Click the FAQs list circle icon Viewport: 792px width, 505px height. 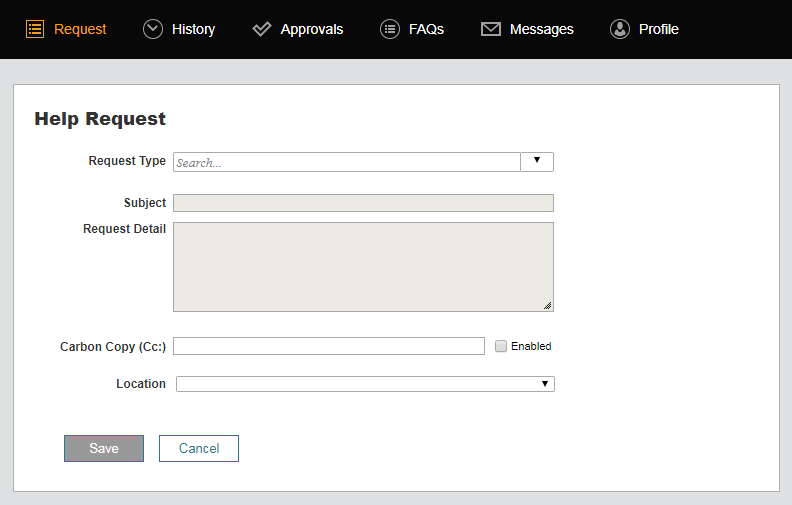point(390,29)
